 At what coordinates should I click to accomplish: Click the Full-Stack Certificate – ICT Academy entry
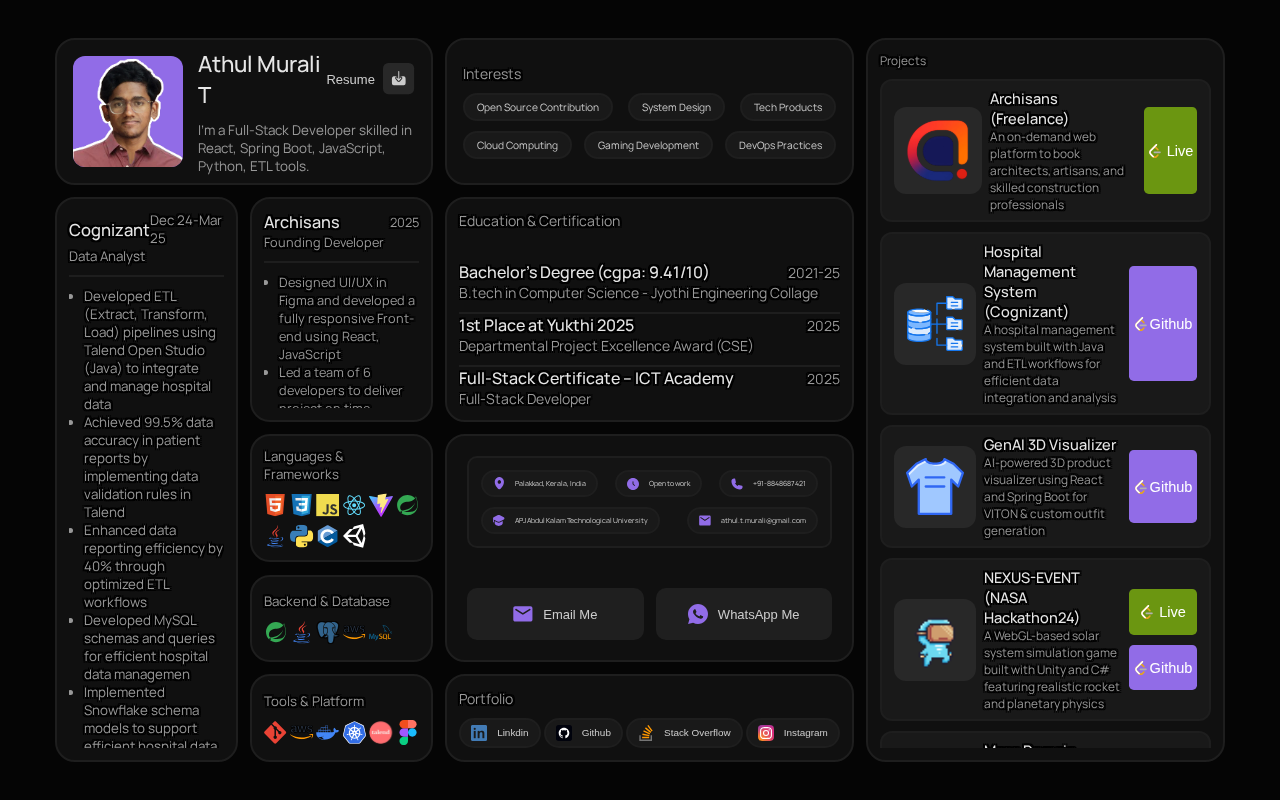coord(649,388)
